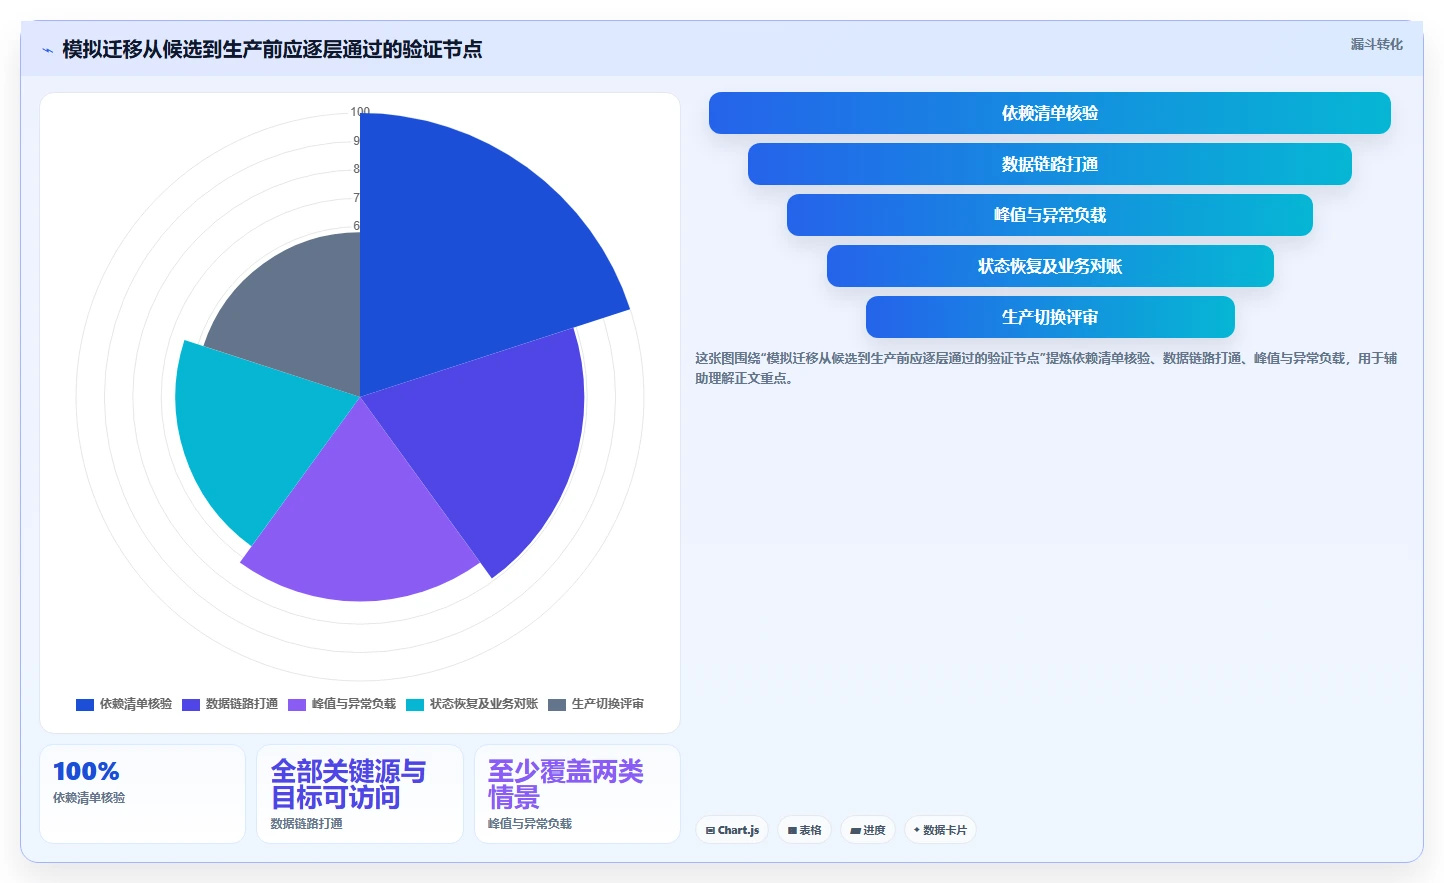This screenshot has width=1444, height=883.
Task: Toggle the 生产切换评审 legend color box
Action: [x=557, y=704]
